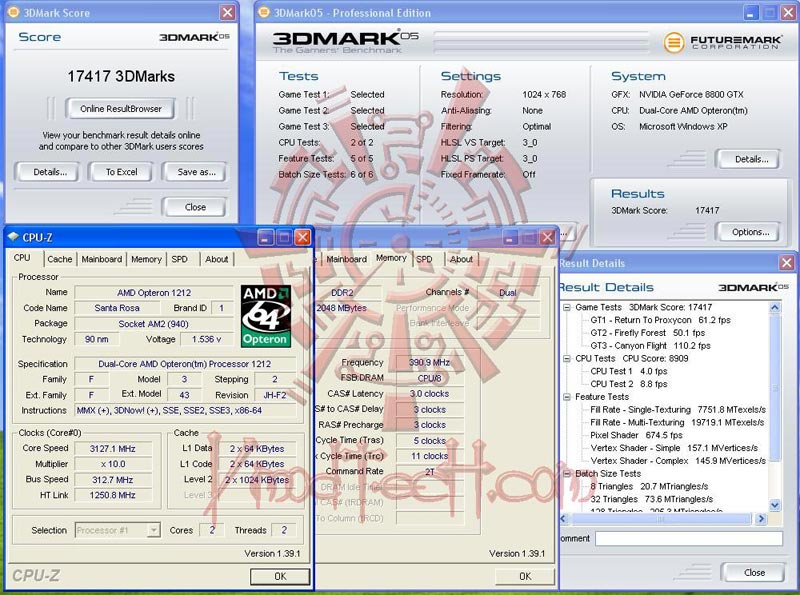Viewport: 800px width, 595px height.
Task: Open the Mainboard tab in front CPU-Z
Action: [102, 259]
